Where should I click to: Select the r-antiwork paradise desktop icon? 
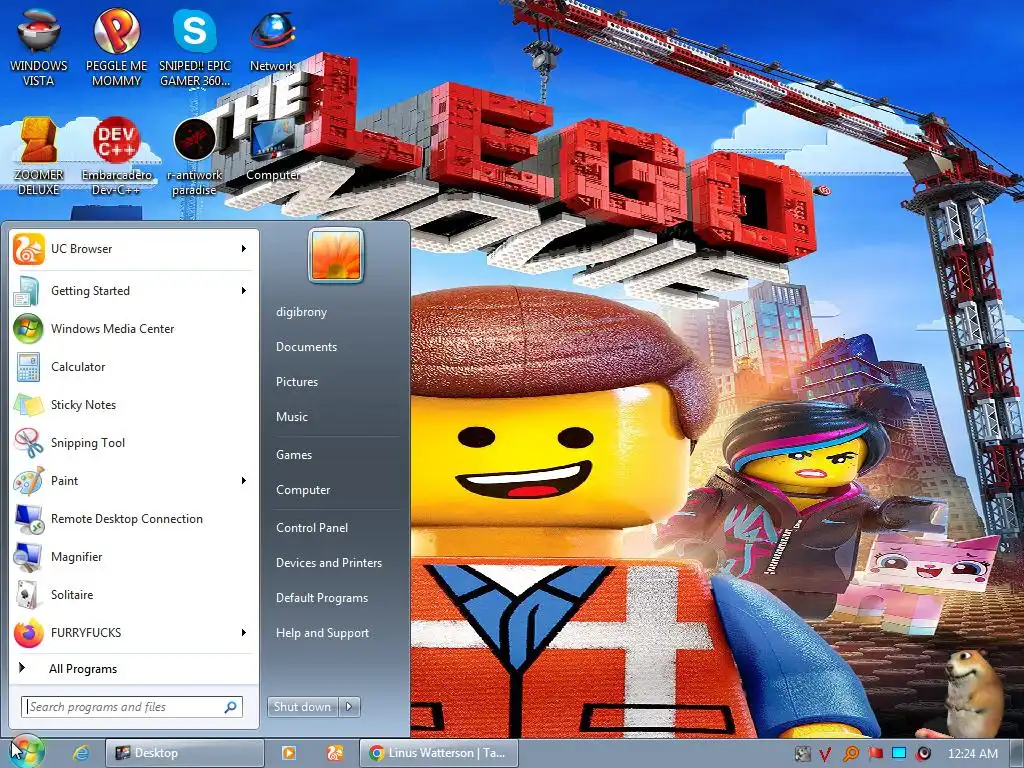pyautogui.click(x=194, y=155)
